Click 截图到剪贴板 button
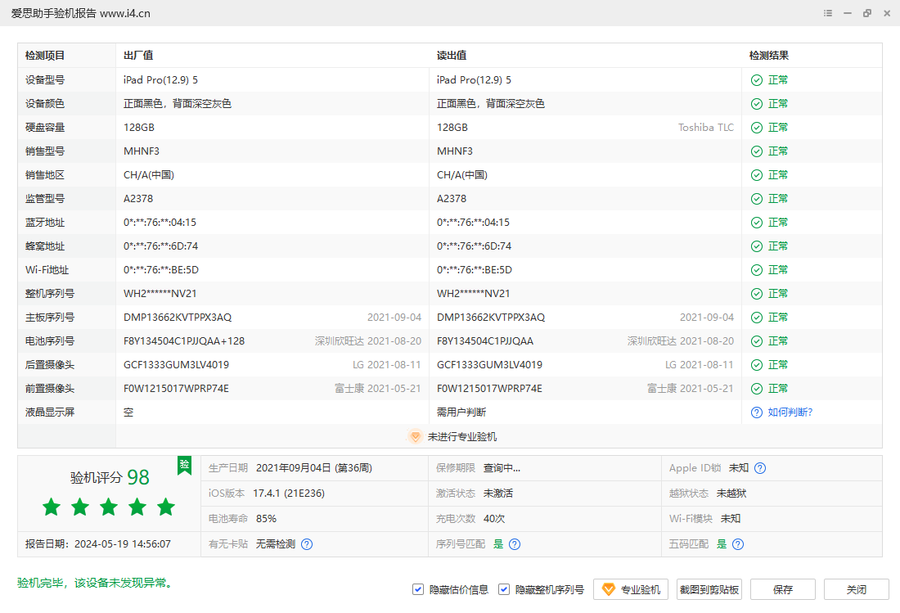Screen dimensions: 900x613 709,589
